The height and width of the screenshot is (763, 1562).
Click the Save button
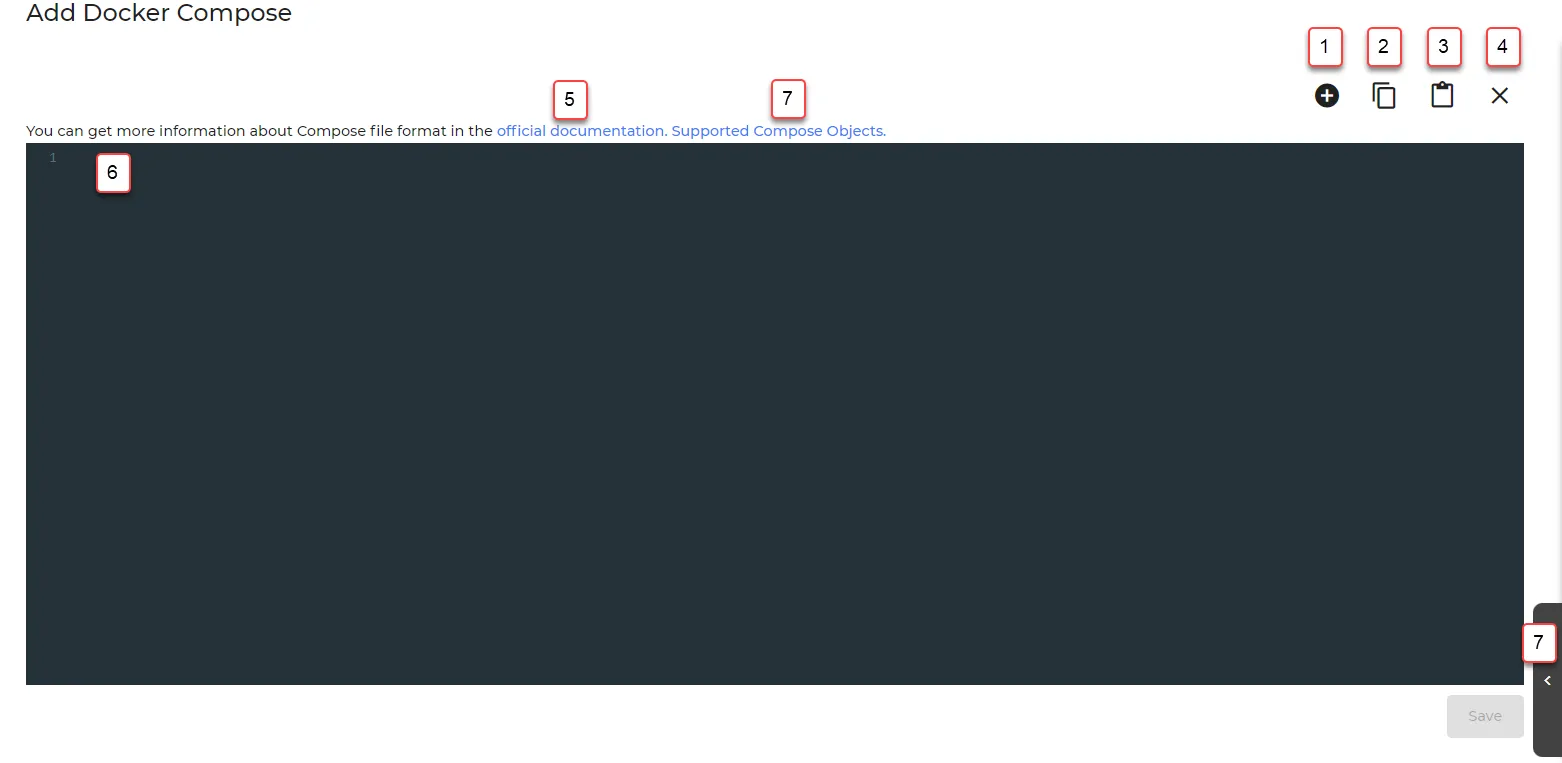click(x=1485, y=716)
